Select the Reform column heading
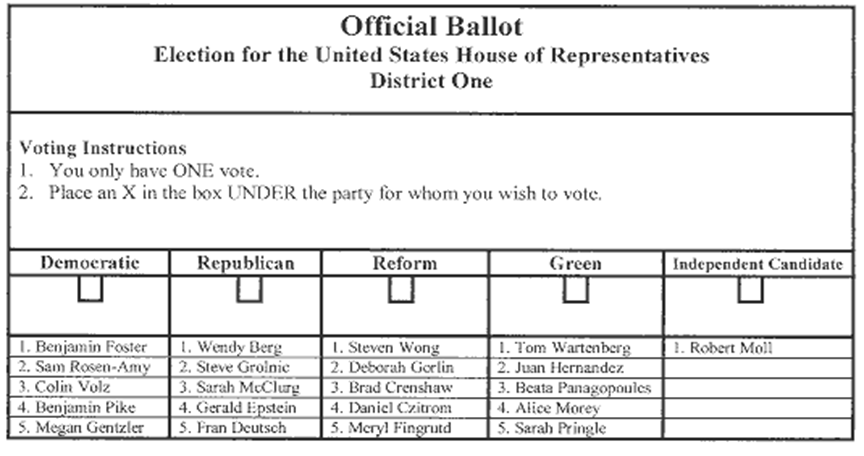 405,264
